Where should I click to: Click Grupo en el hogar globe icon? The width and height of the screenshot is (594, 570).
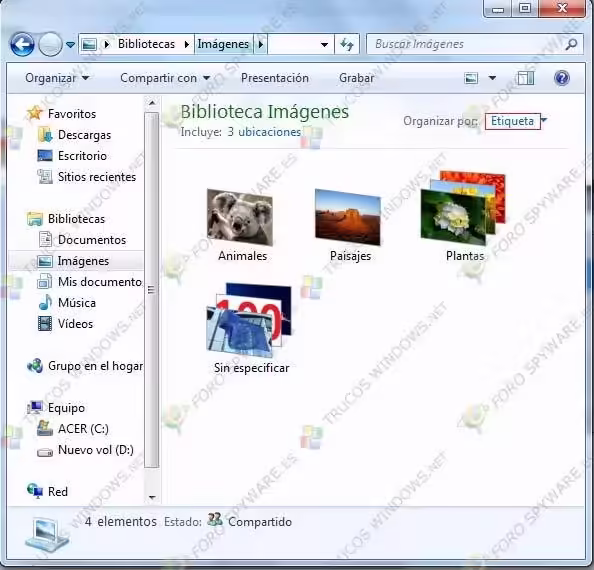click(x=35, y=365)
